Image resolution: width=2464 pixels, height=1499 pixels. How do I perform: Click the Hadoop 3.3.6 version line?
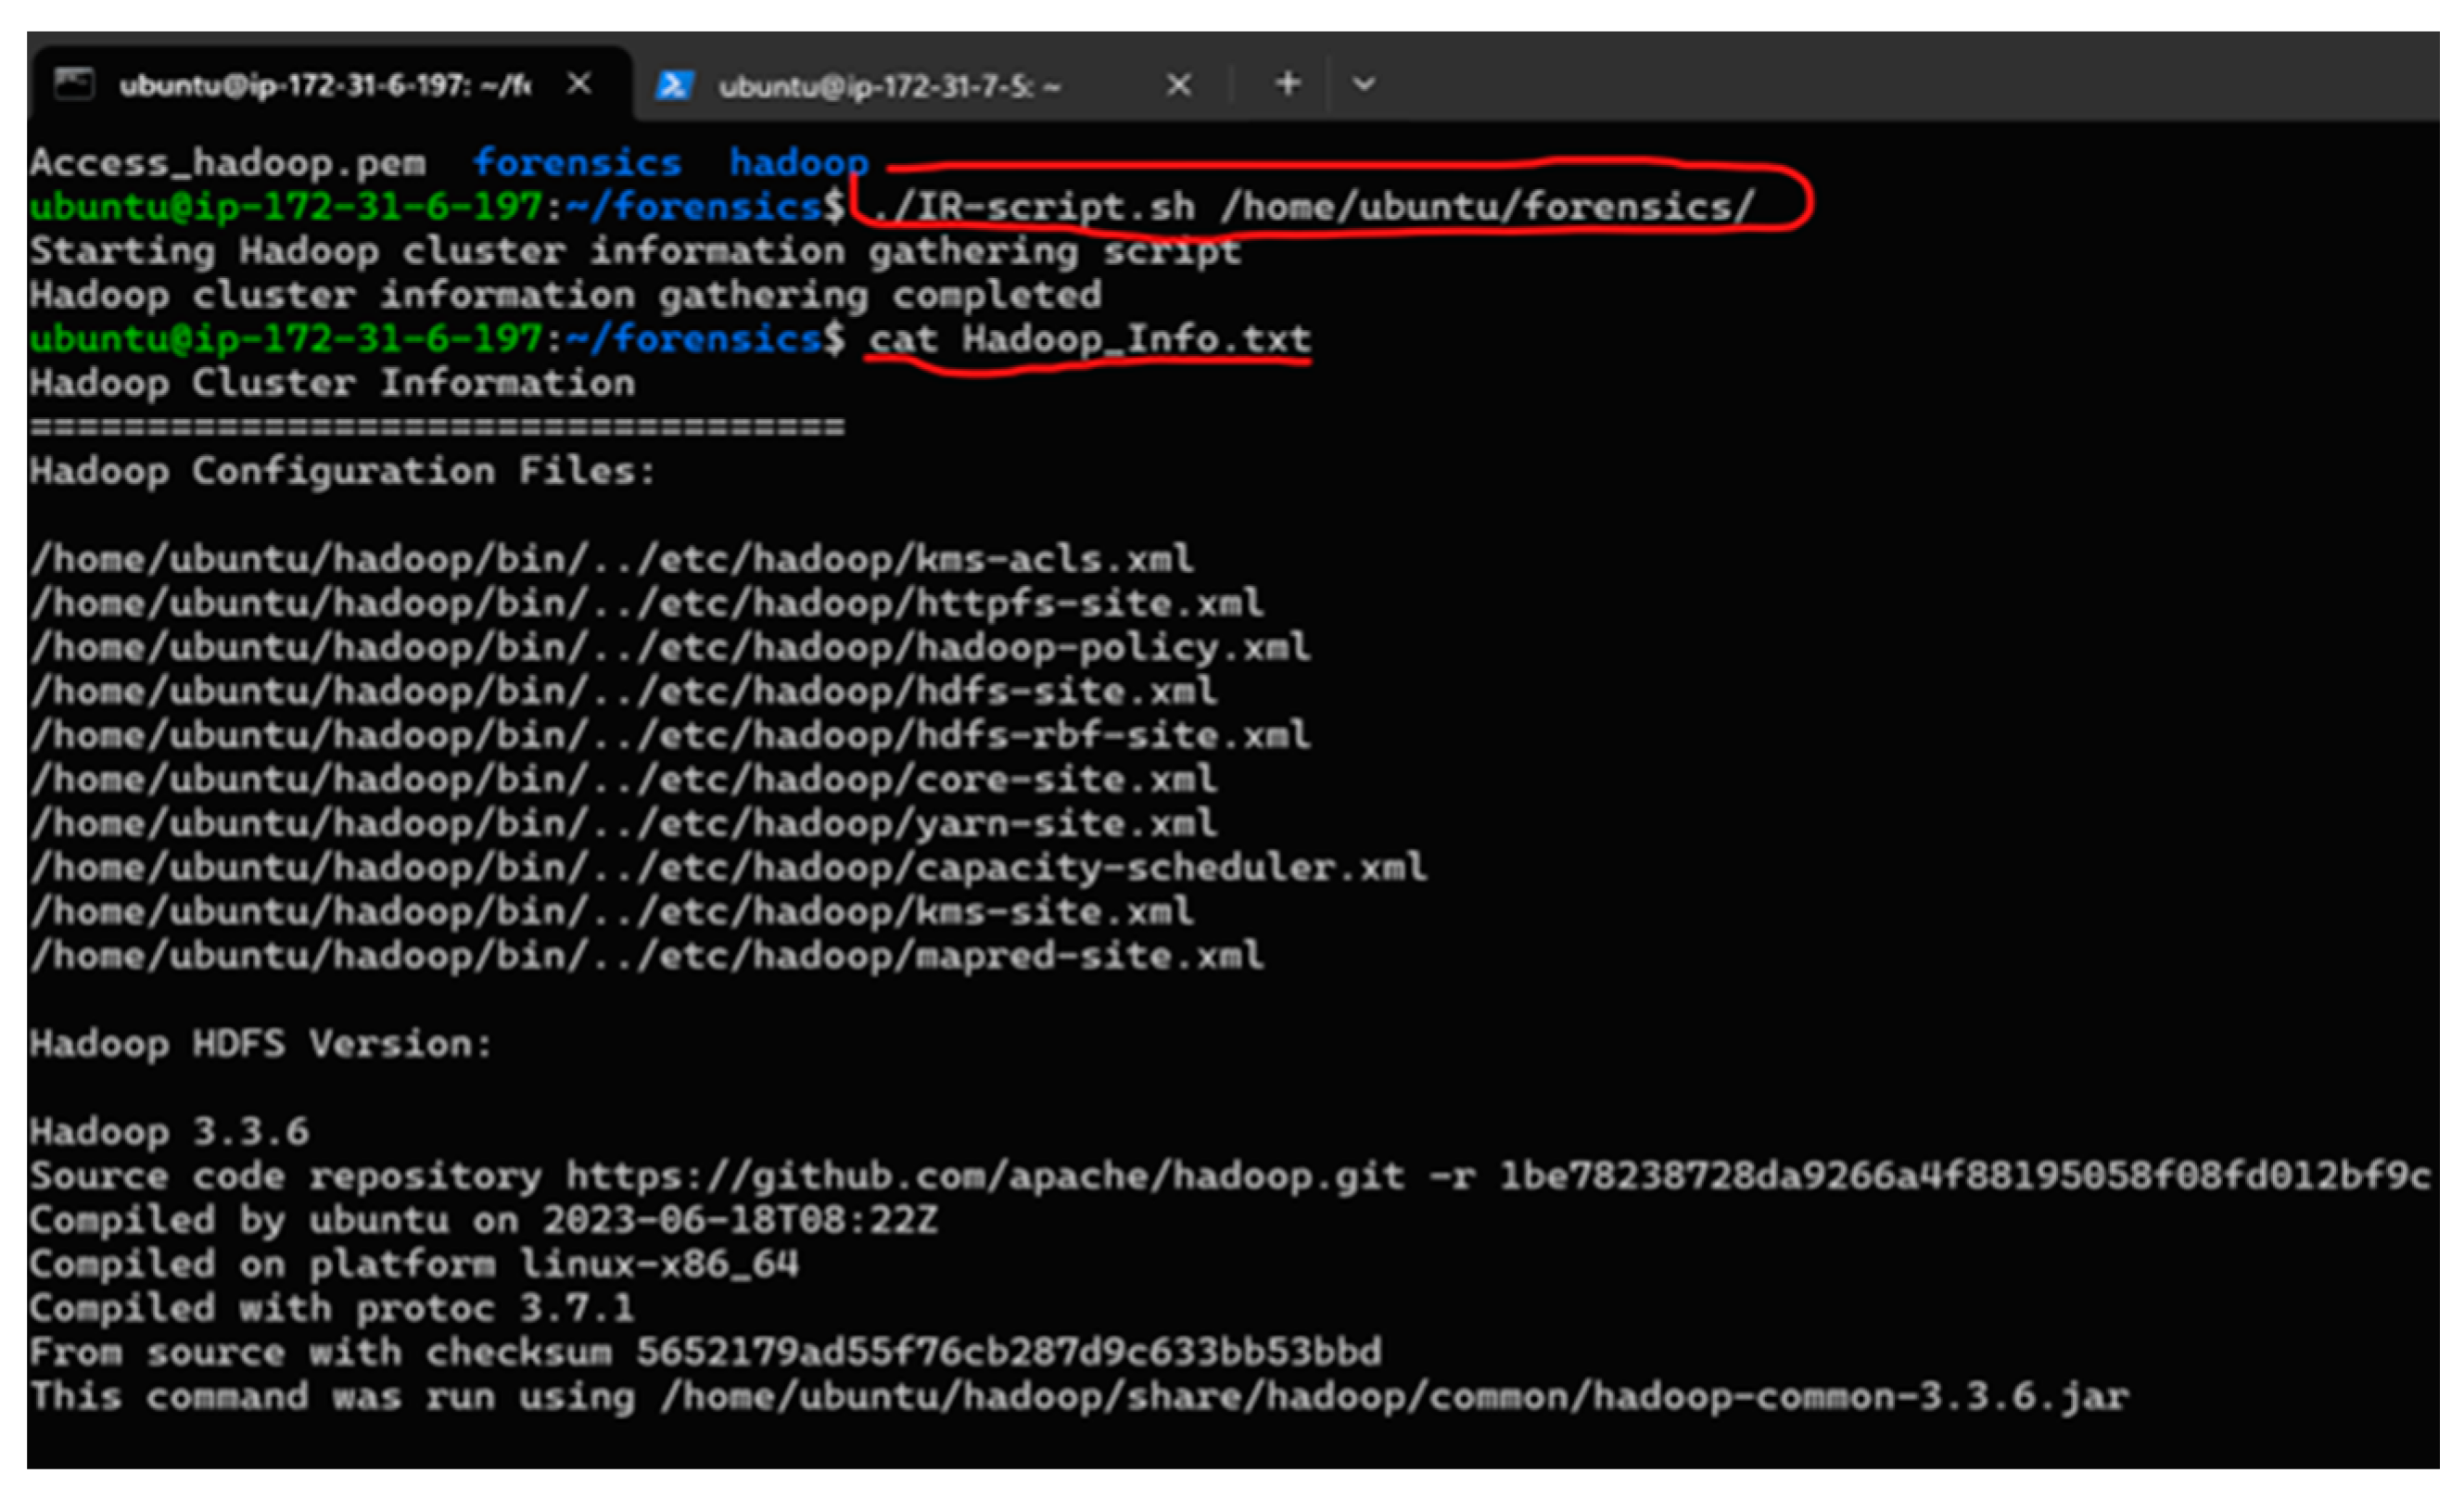pyautogui.click(x=169, y=1131)
